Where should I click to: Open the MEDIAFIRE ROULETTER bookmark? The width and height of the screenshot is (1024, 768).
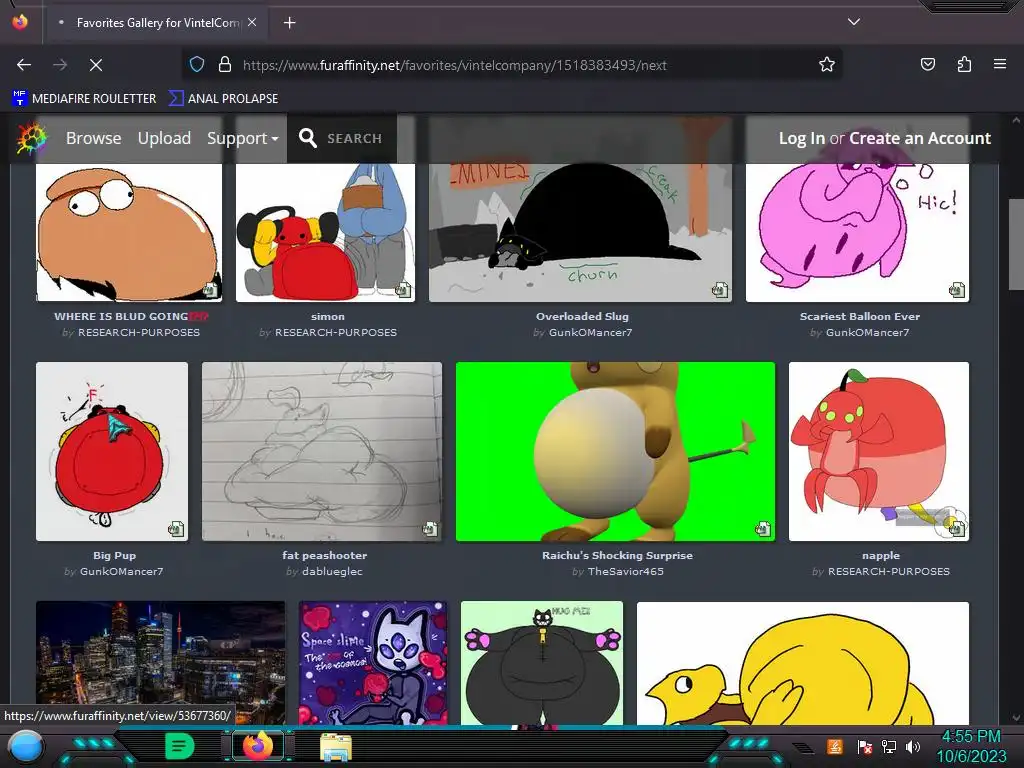pyautogui.click(x=84, y=99)
